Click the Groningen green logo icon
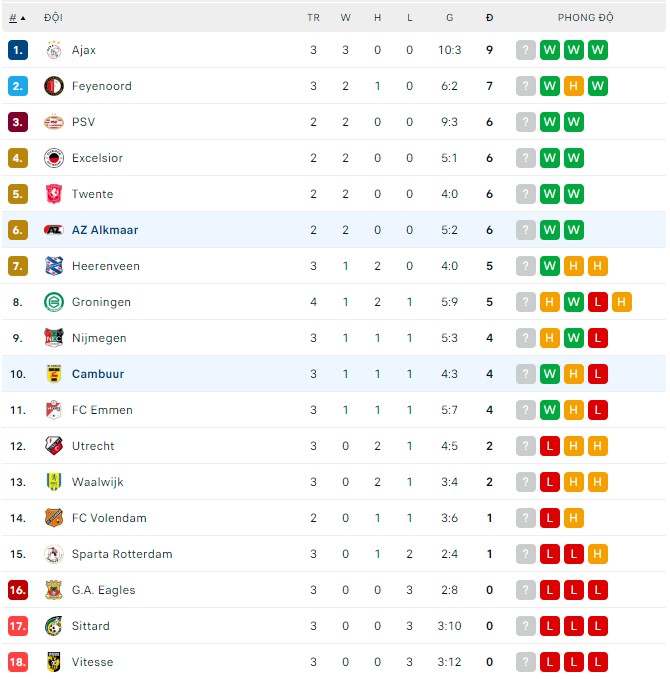Image resolution: width=670 pixels, height=679 pixels. (x=54, y=302)
